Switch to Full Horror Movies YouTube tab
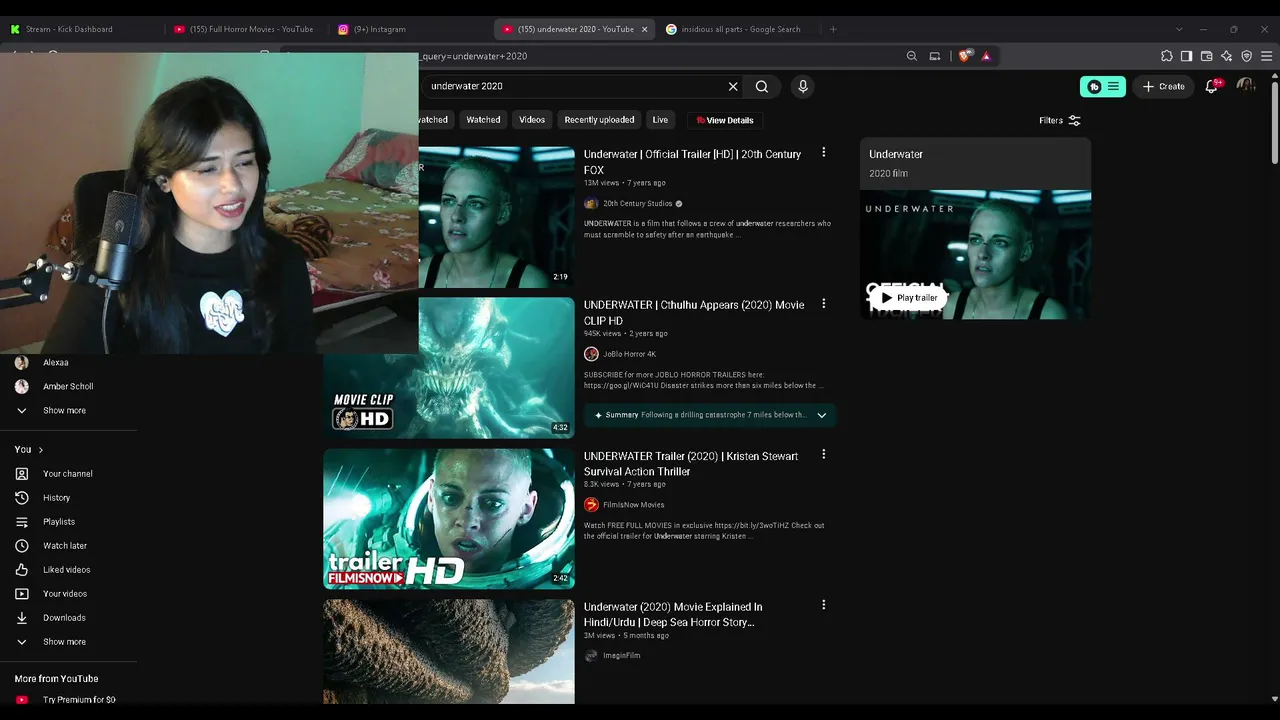This screenshot has width=1280, height=720. (x=244, y=29)
